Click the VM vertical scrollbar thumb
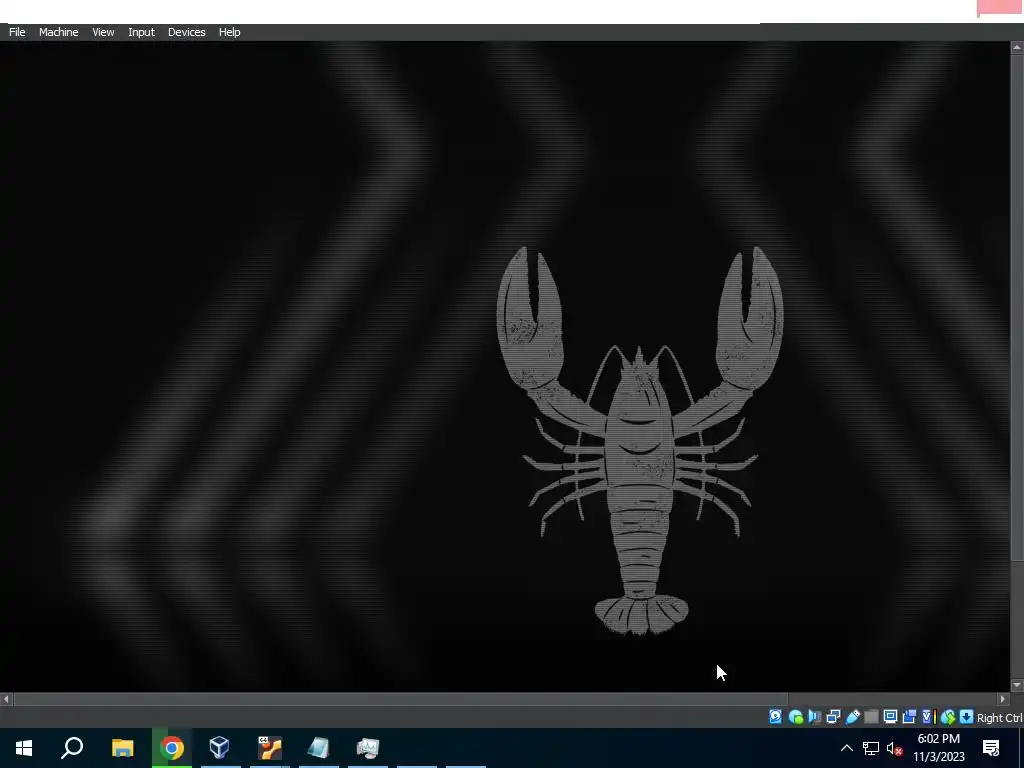Screen dimensions: 1024x768 1017,307
